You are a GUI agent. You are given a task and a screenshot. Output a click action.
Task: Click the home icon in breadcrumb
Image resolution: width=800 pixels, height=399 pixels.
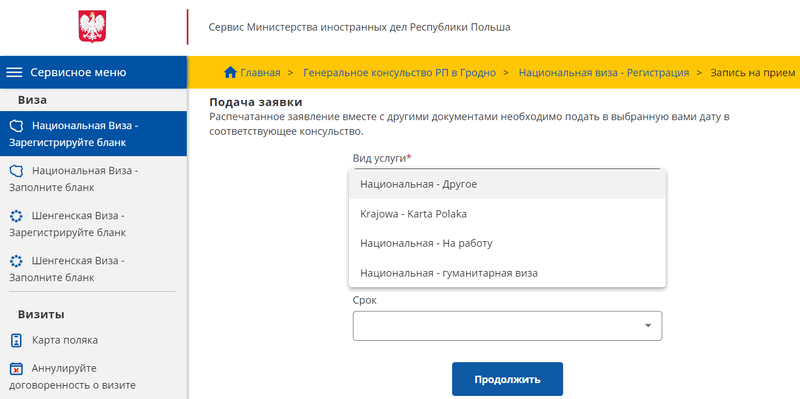tap(230, 72)
